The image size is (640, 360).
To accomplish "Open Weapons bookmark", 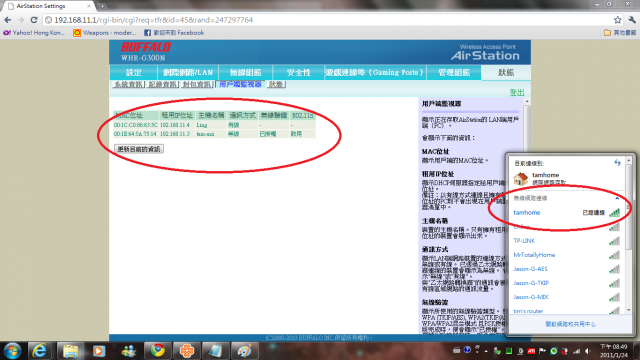I will 104,33.
